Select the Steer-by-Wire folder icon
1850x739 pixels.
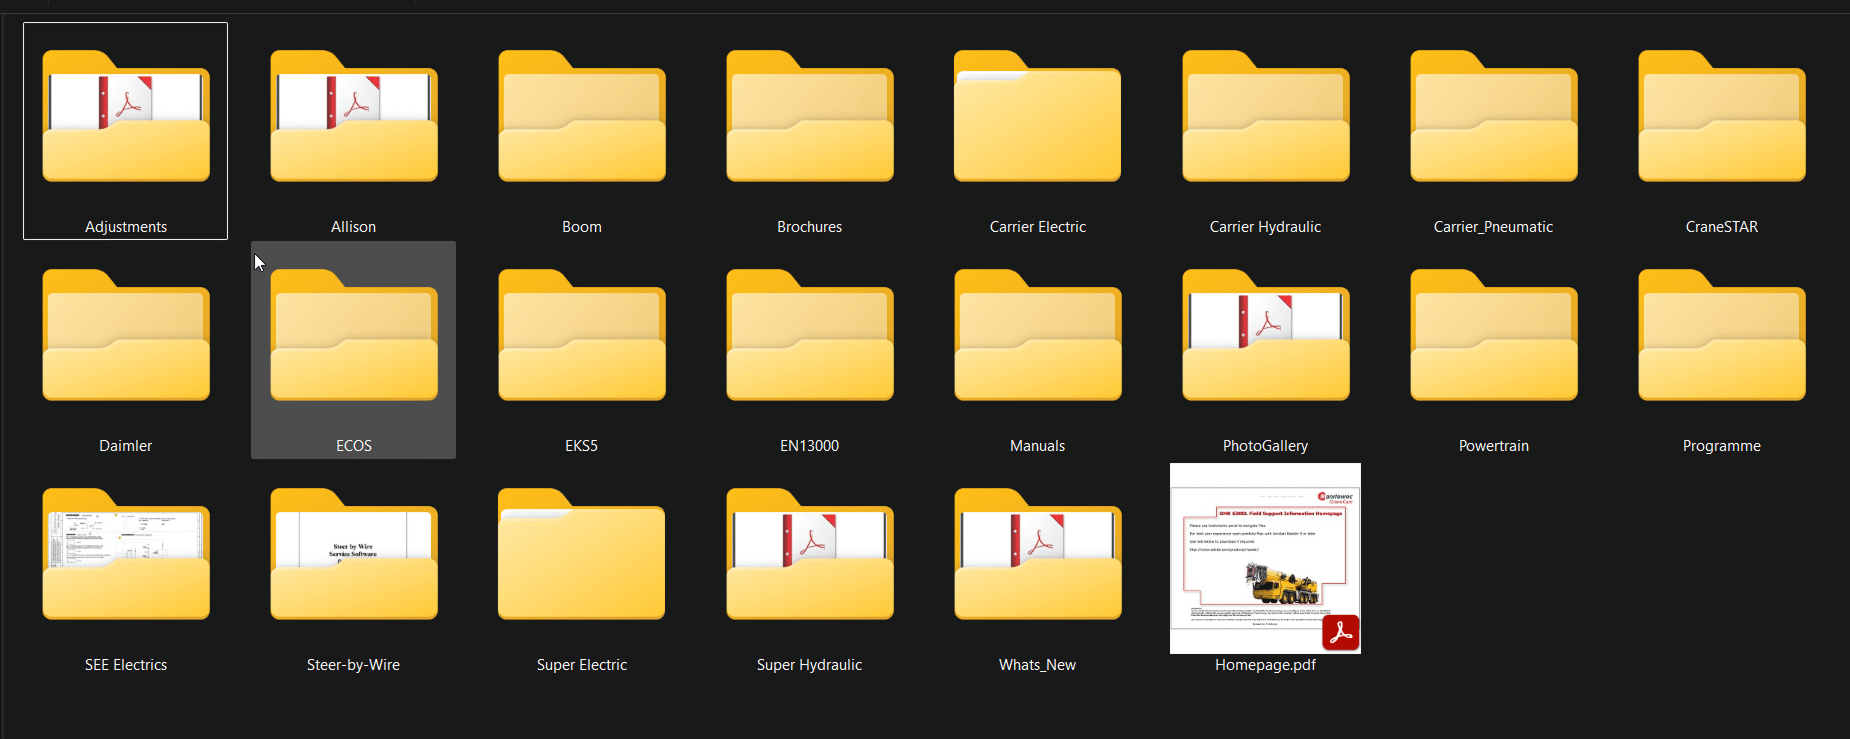pos(354,554)
